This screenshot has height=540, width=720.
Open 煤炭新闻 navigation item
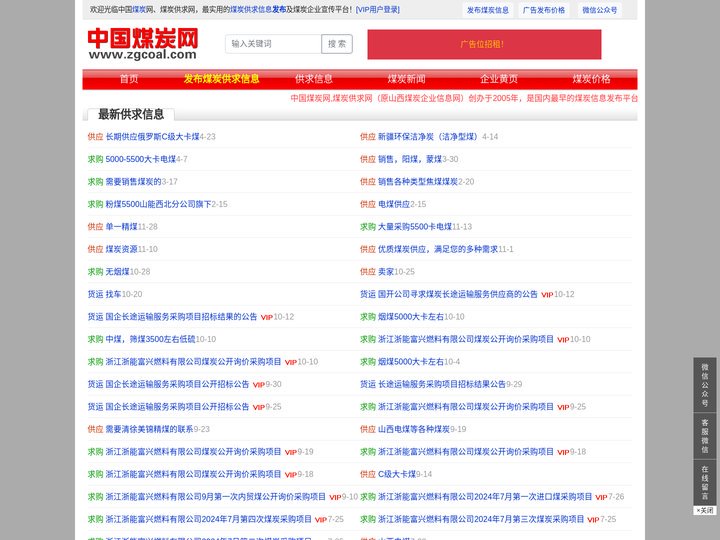[x=406, y=79]
